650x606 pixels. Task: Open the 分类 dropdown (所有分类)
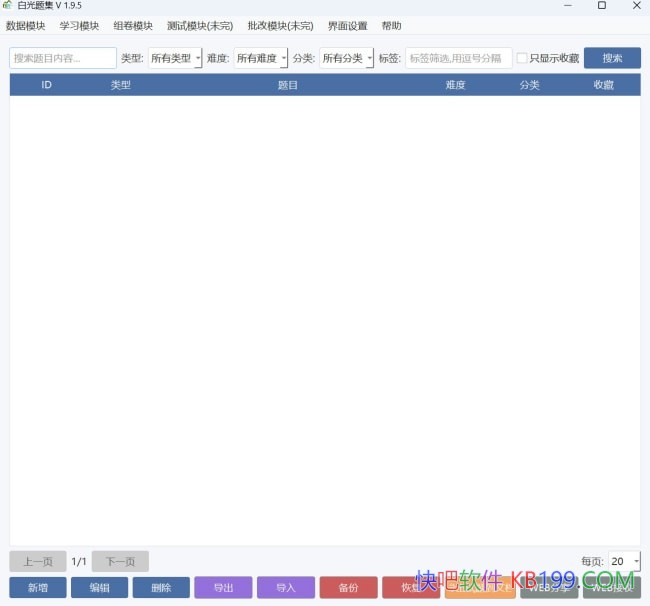pos(346,58)
